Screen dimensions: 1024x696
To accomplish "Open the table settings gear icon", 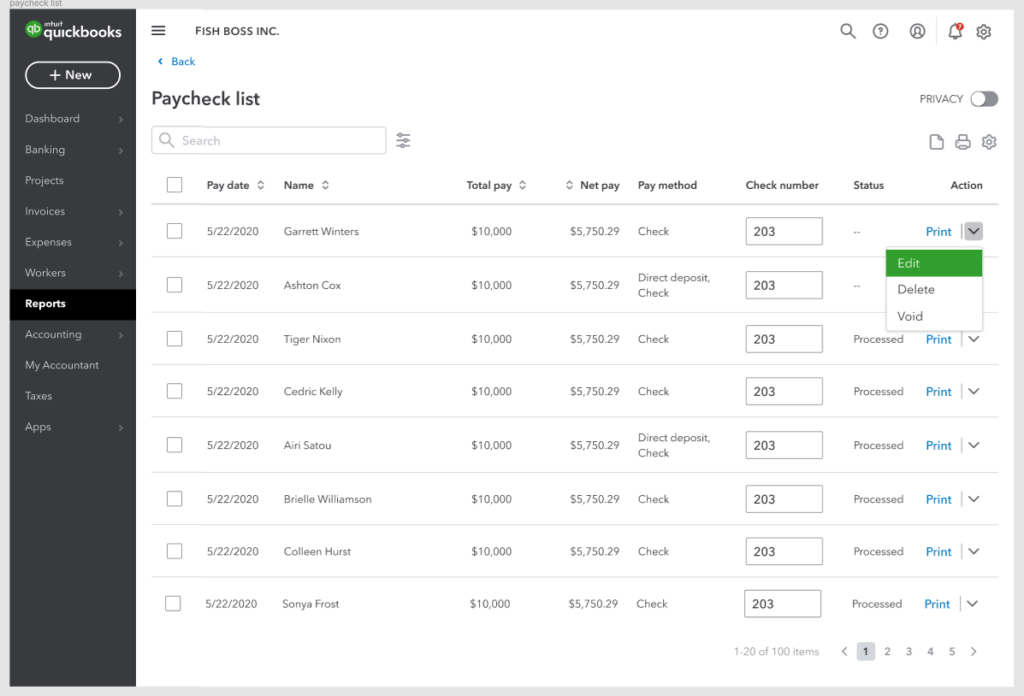I will (989, 142).
